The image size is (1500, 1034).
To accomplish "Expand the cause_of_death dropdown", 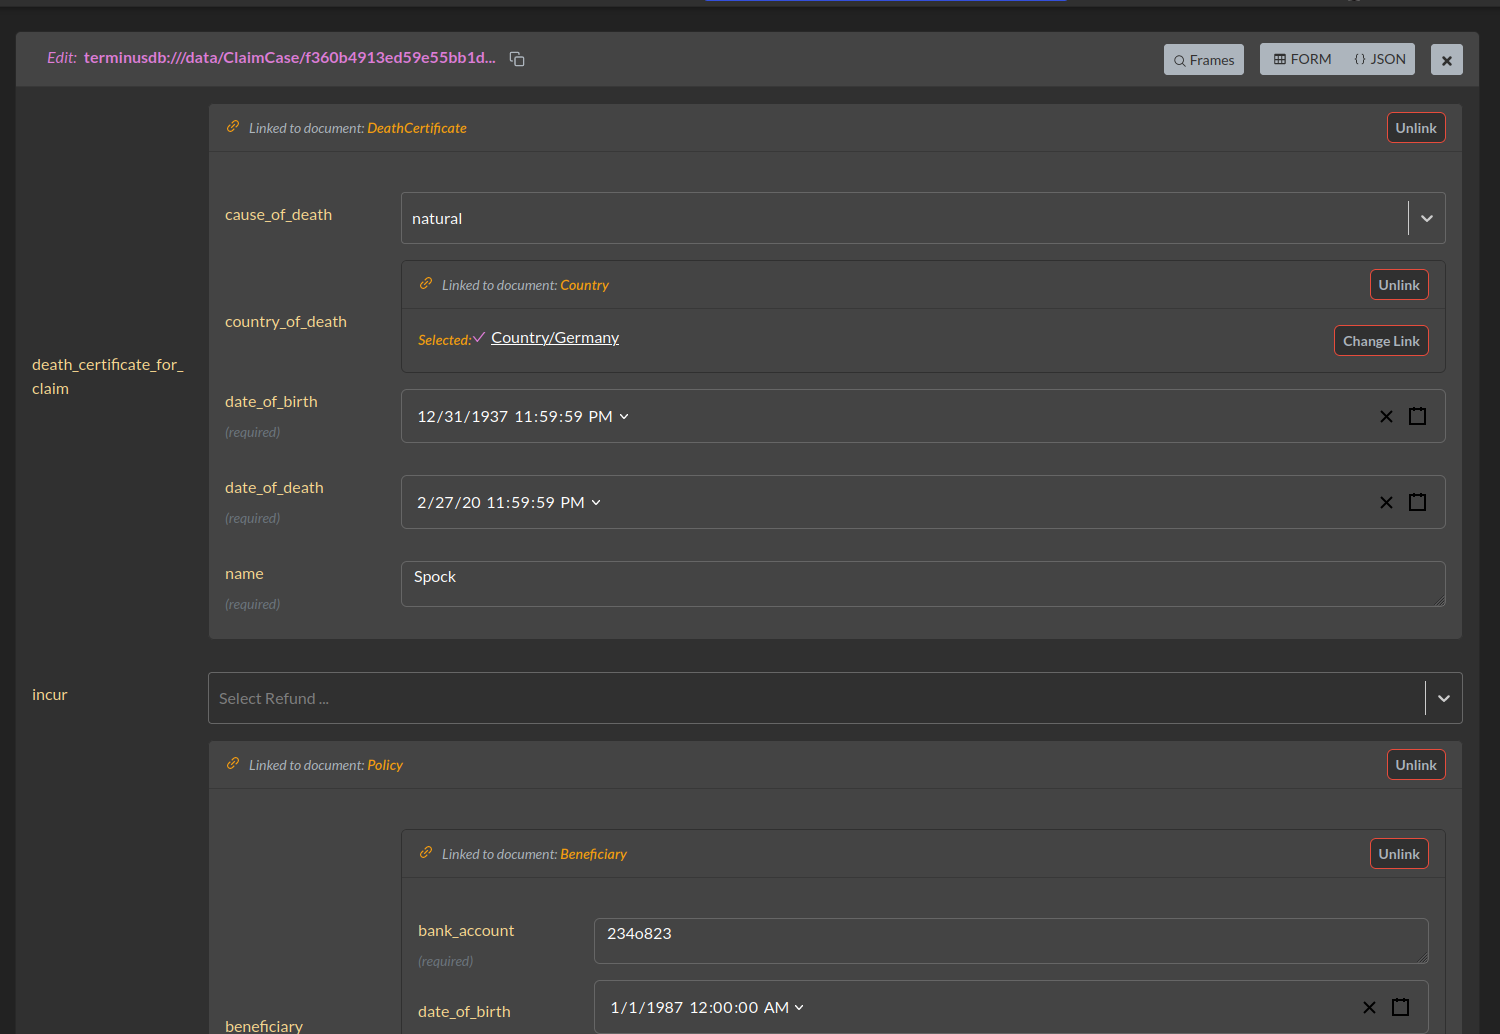I will click(x=1427, y=218).
